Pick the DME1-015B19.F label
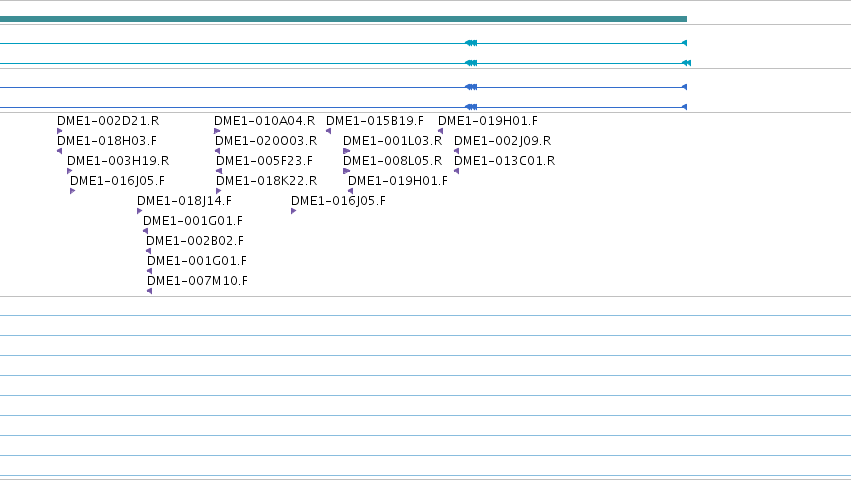The width and height of the screenshot is (851, 480). tap(375, 121)
